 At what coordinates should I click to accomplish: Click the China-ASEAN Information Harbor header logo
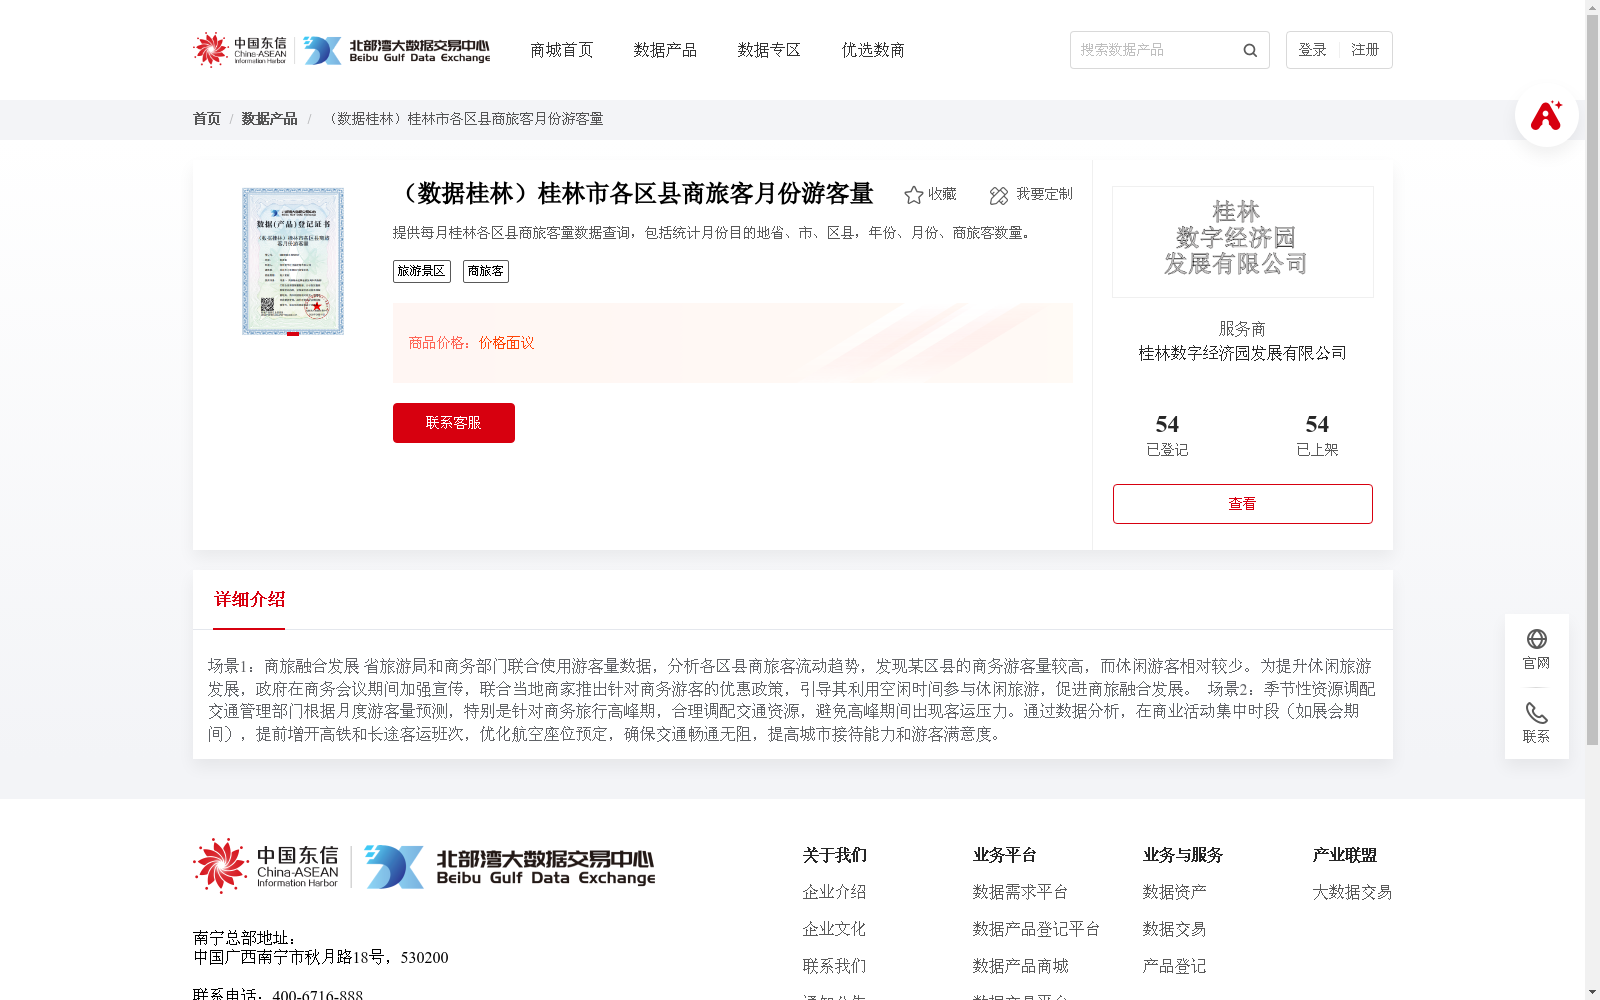240,49
